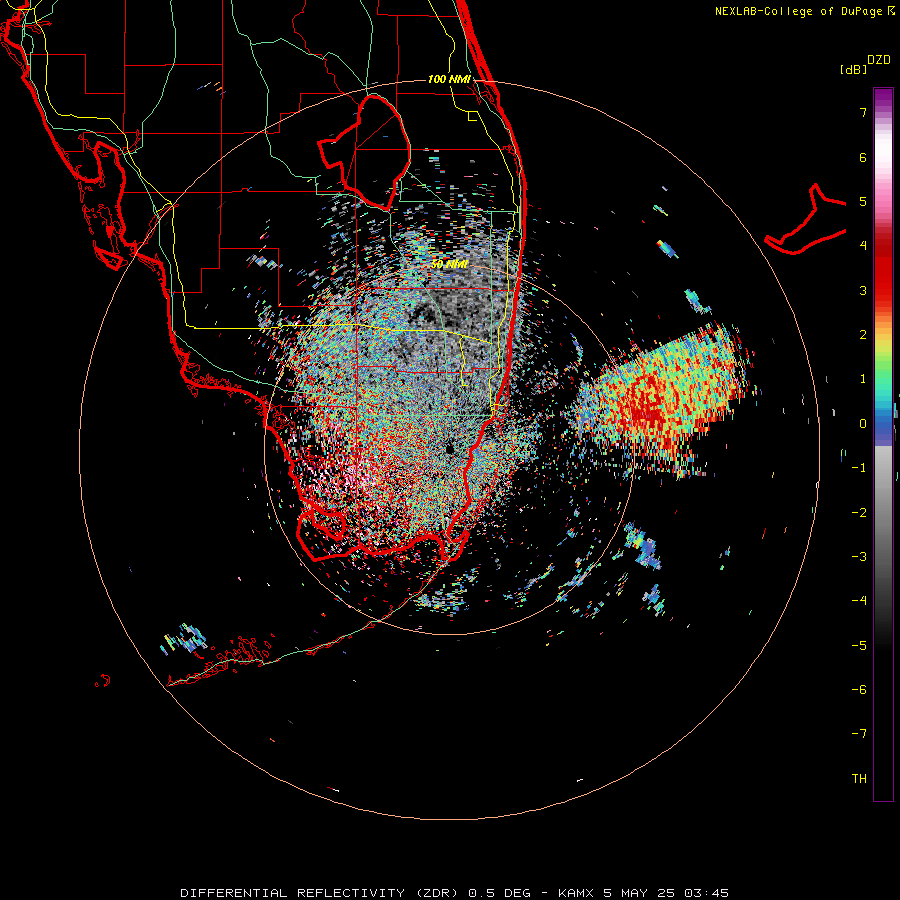Click the 6 value on the color scale

click(x=863, y=157)
